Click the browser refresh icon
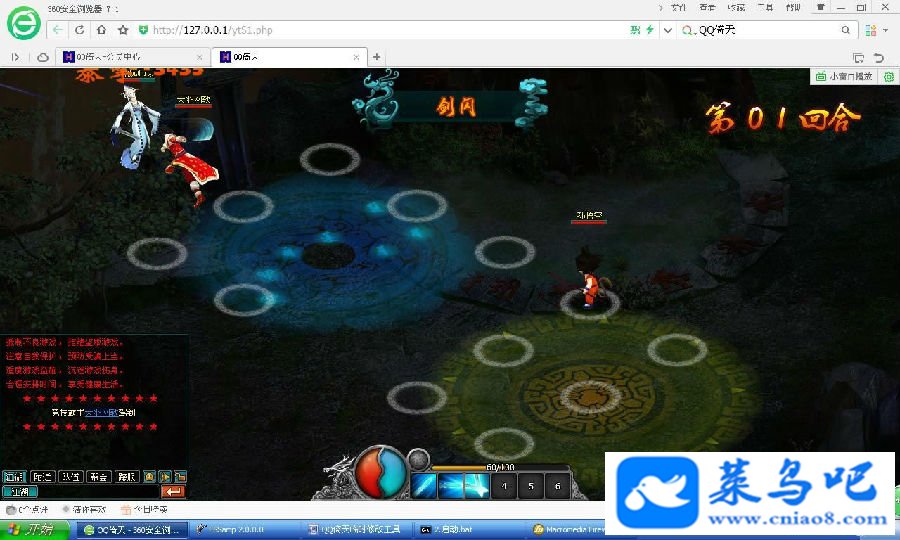 pyautogui.click(x=80, y=30)
